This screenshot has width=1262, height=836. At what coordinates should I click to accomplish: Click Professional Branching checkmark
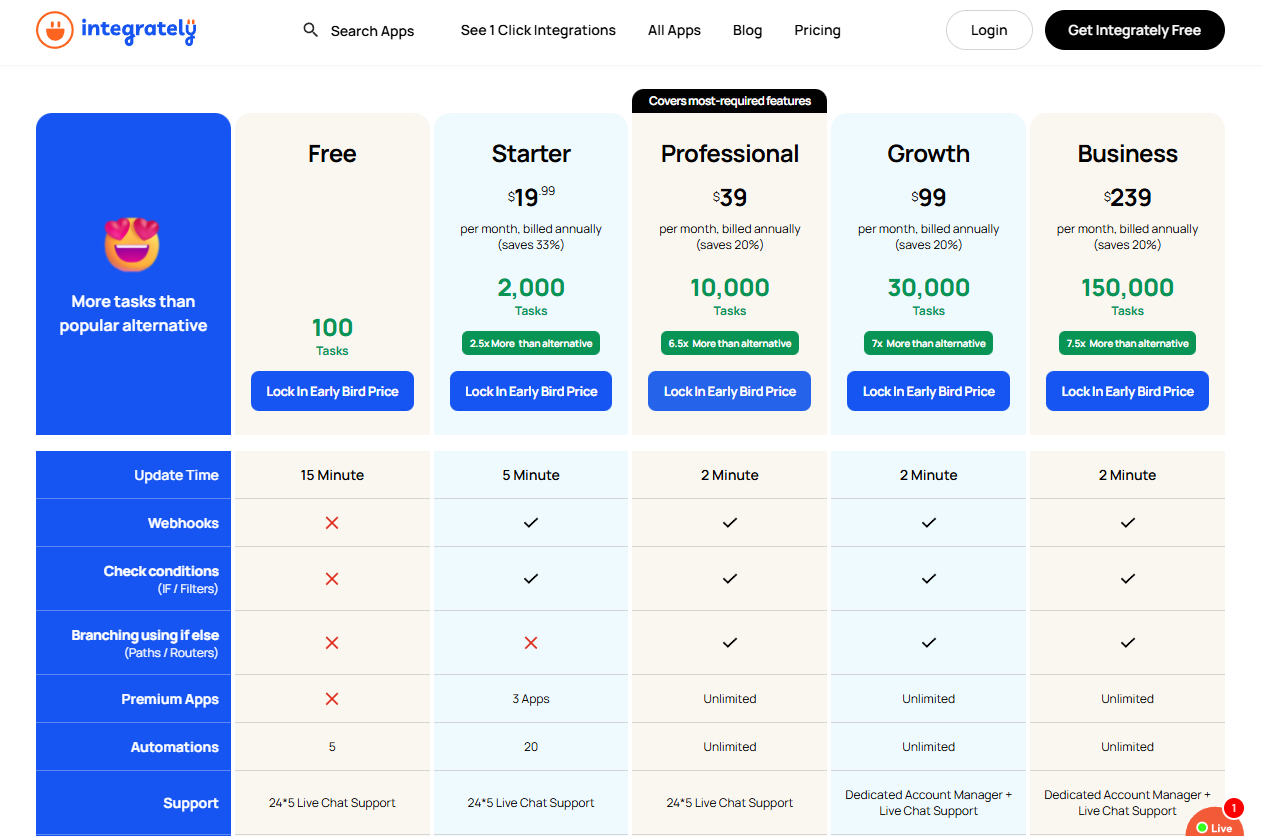coord(730,643)
